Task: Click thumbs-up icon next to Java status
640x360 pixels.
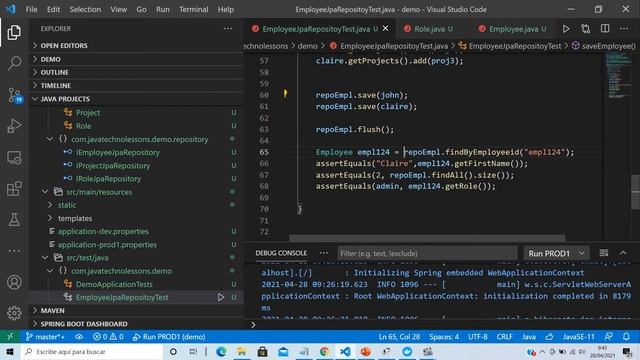Action: (549, 337)
